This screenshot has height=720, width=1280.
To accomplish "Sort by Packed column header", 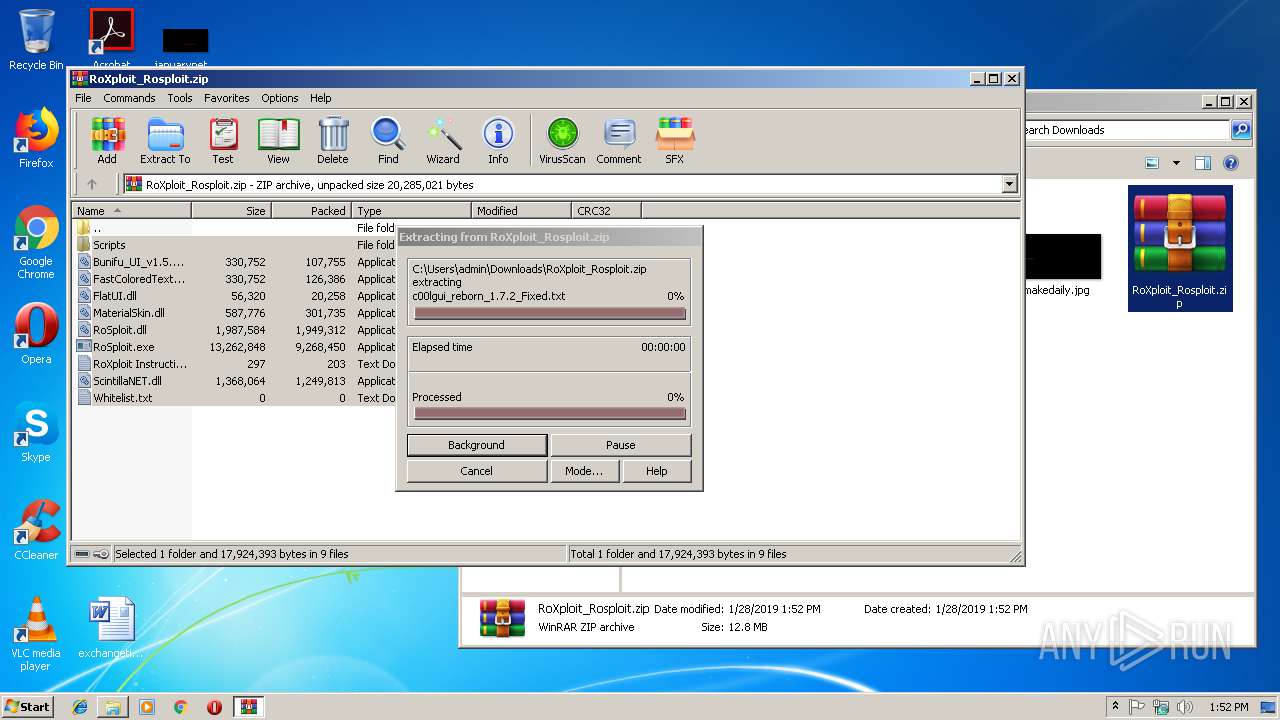I will pos(311,211).
